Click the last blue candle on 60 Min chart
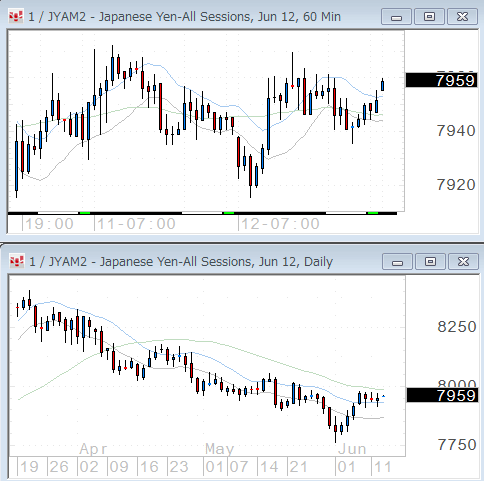 pyautogui.click(x=382, y=85)
